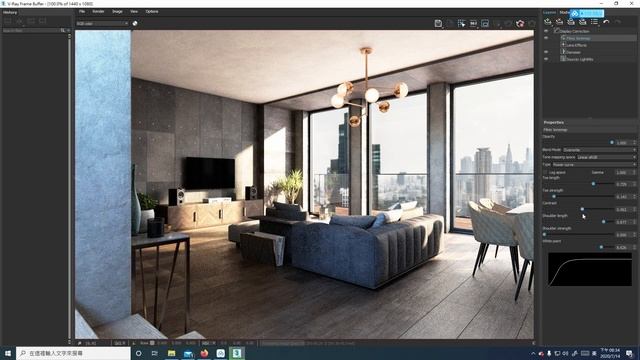
Task: Click the Toe strength slider handle
Action: tap(554, 197)
